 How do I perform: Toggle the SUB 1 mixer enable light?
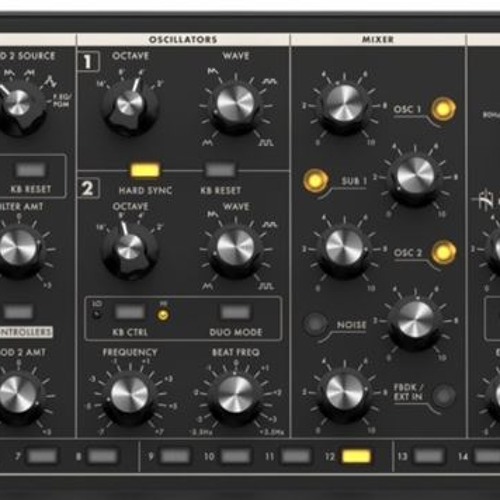pyautogui.click(x=315, y=181)
